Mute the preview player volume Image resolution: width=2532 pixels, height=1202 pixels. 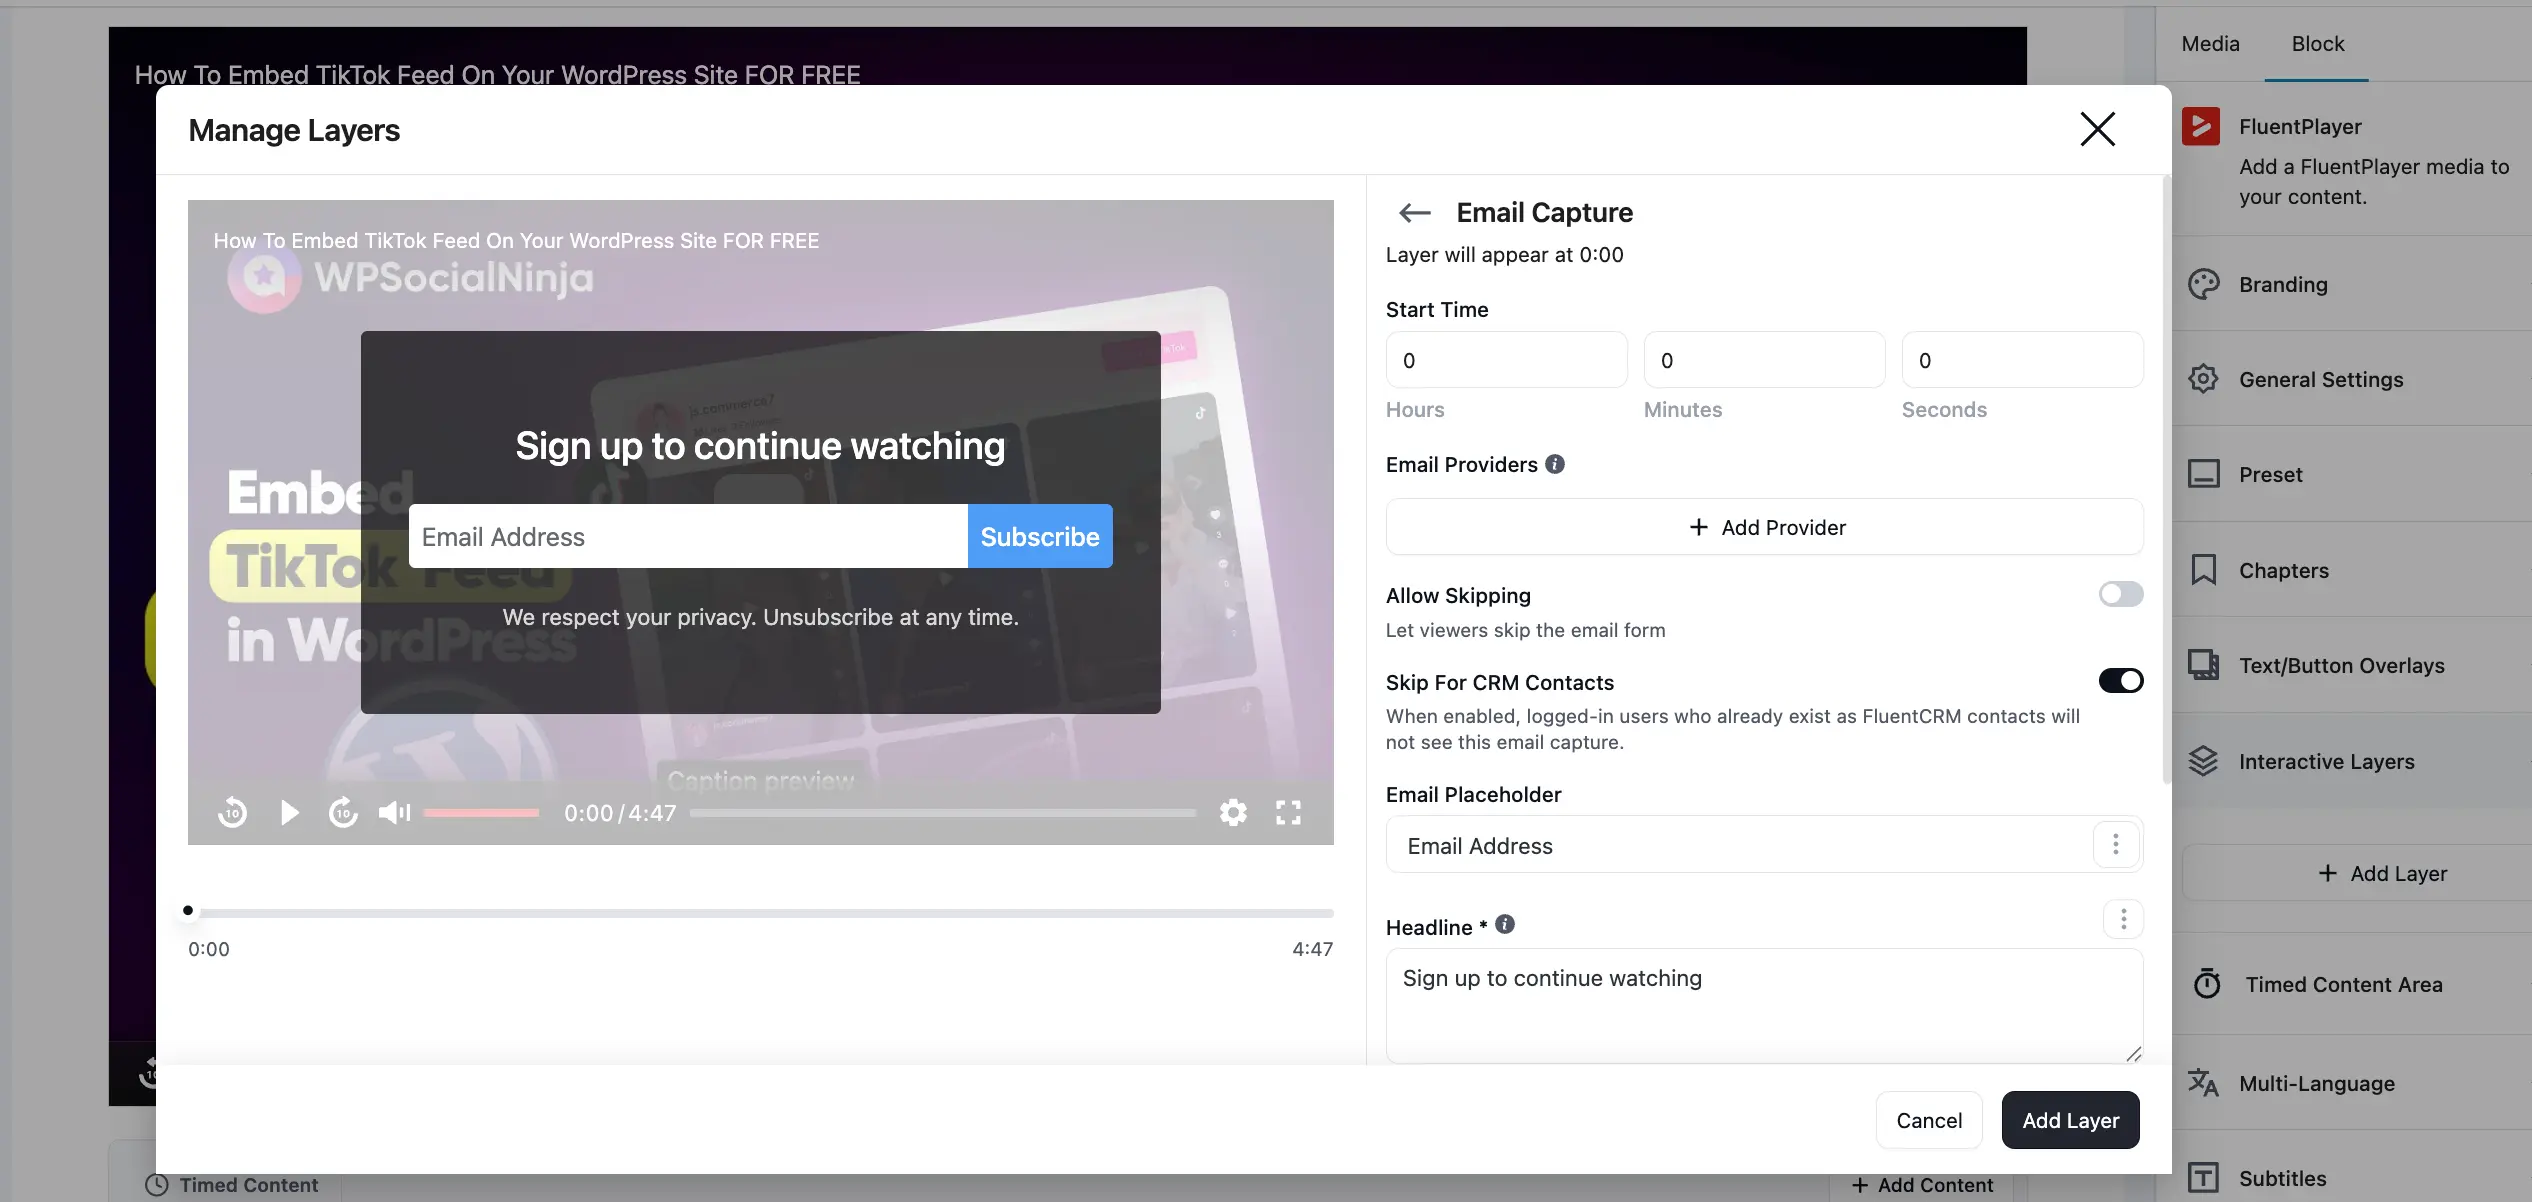pyautogui.click(x=395, y=812)
